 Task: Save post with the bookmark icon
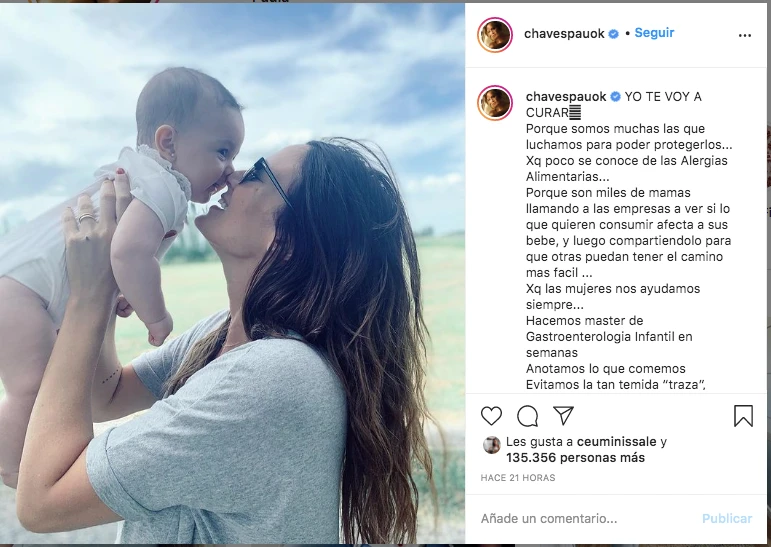[743, 416]
